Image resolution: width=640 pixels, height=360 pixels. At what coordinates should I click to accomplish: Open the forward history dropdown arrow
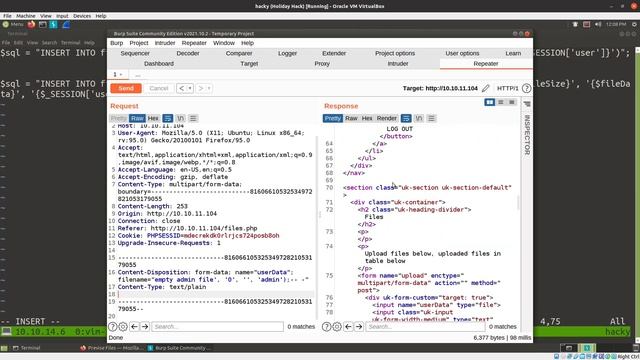[x=209, y=88]
